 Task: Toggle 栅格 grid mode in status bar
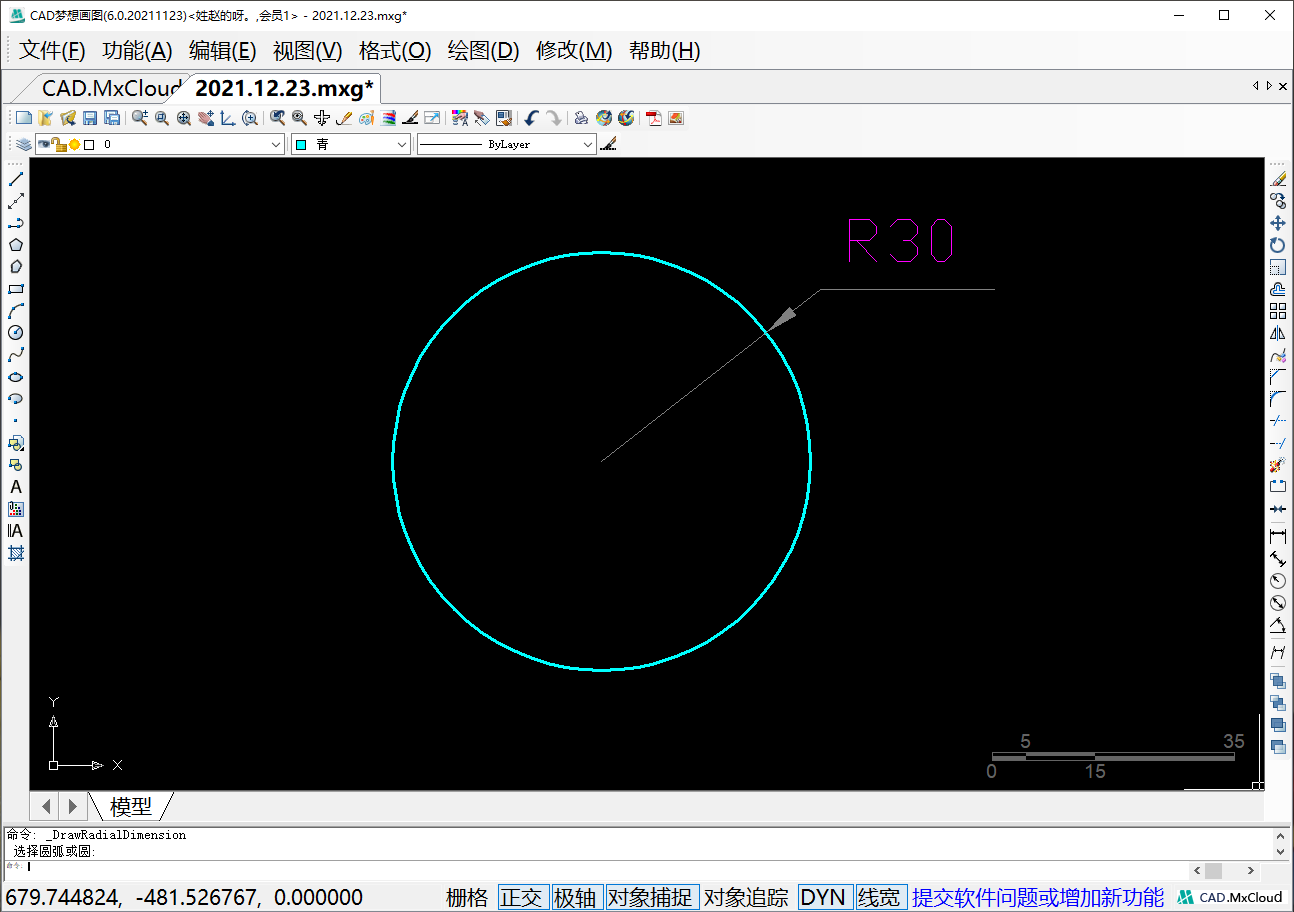[467, 897]
